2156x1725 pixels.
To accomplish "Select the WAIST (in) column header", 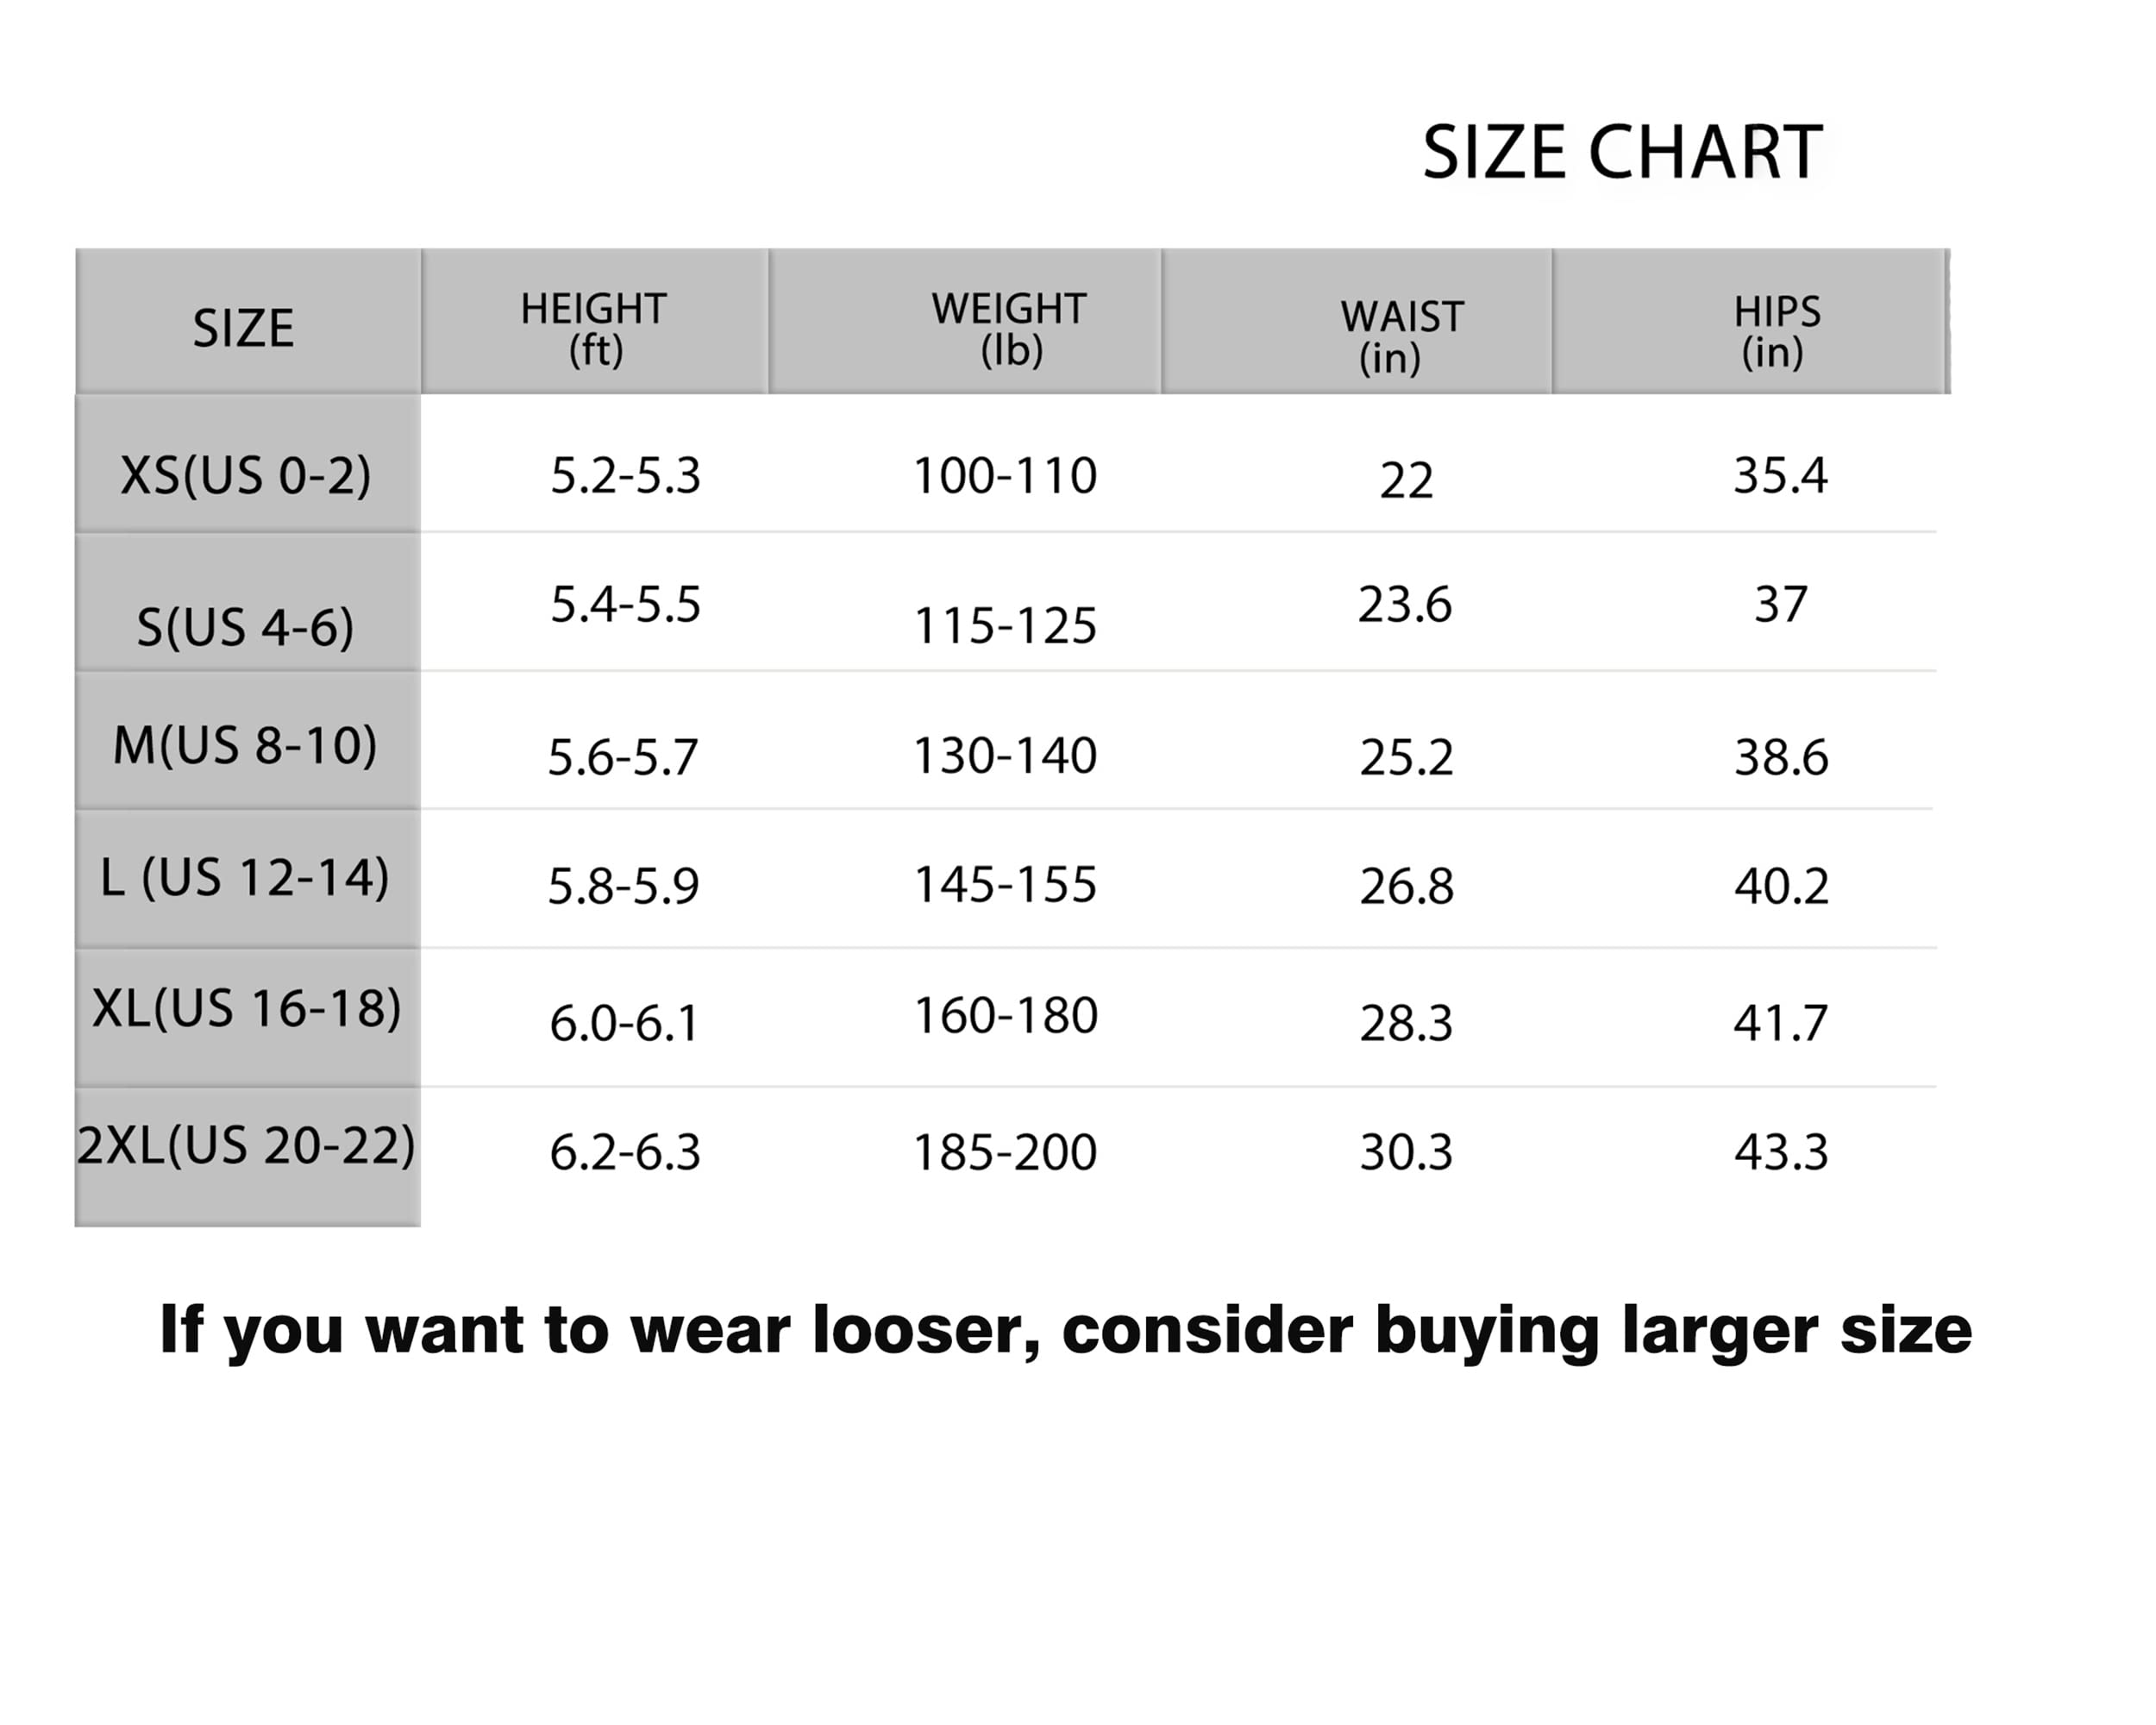I will pyautogui.click(x=1400, y=336).
